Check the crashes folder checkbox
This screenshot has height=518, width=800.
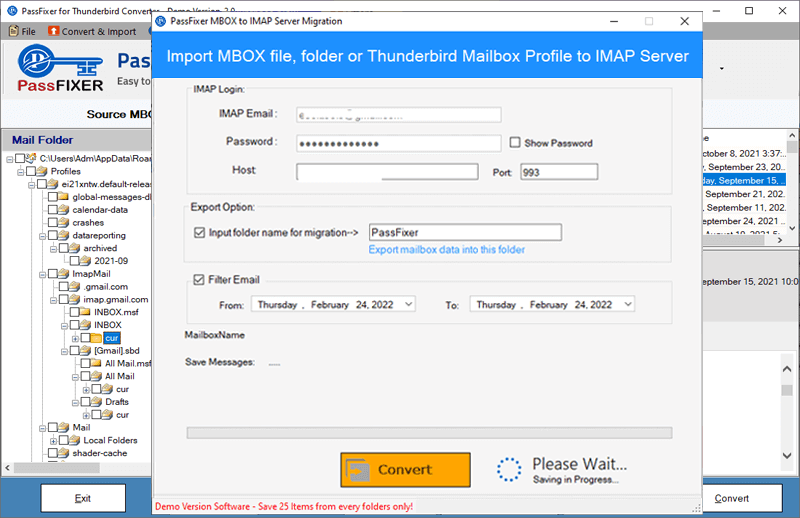point(53,223)
